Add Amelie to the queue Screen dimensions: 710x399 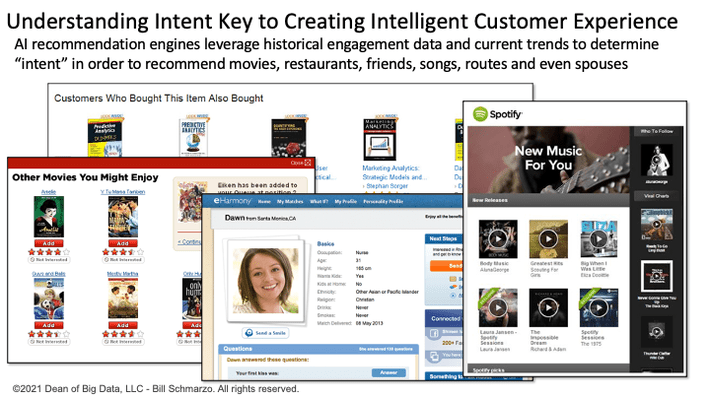click(48, 244)
